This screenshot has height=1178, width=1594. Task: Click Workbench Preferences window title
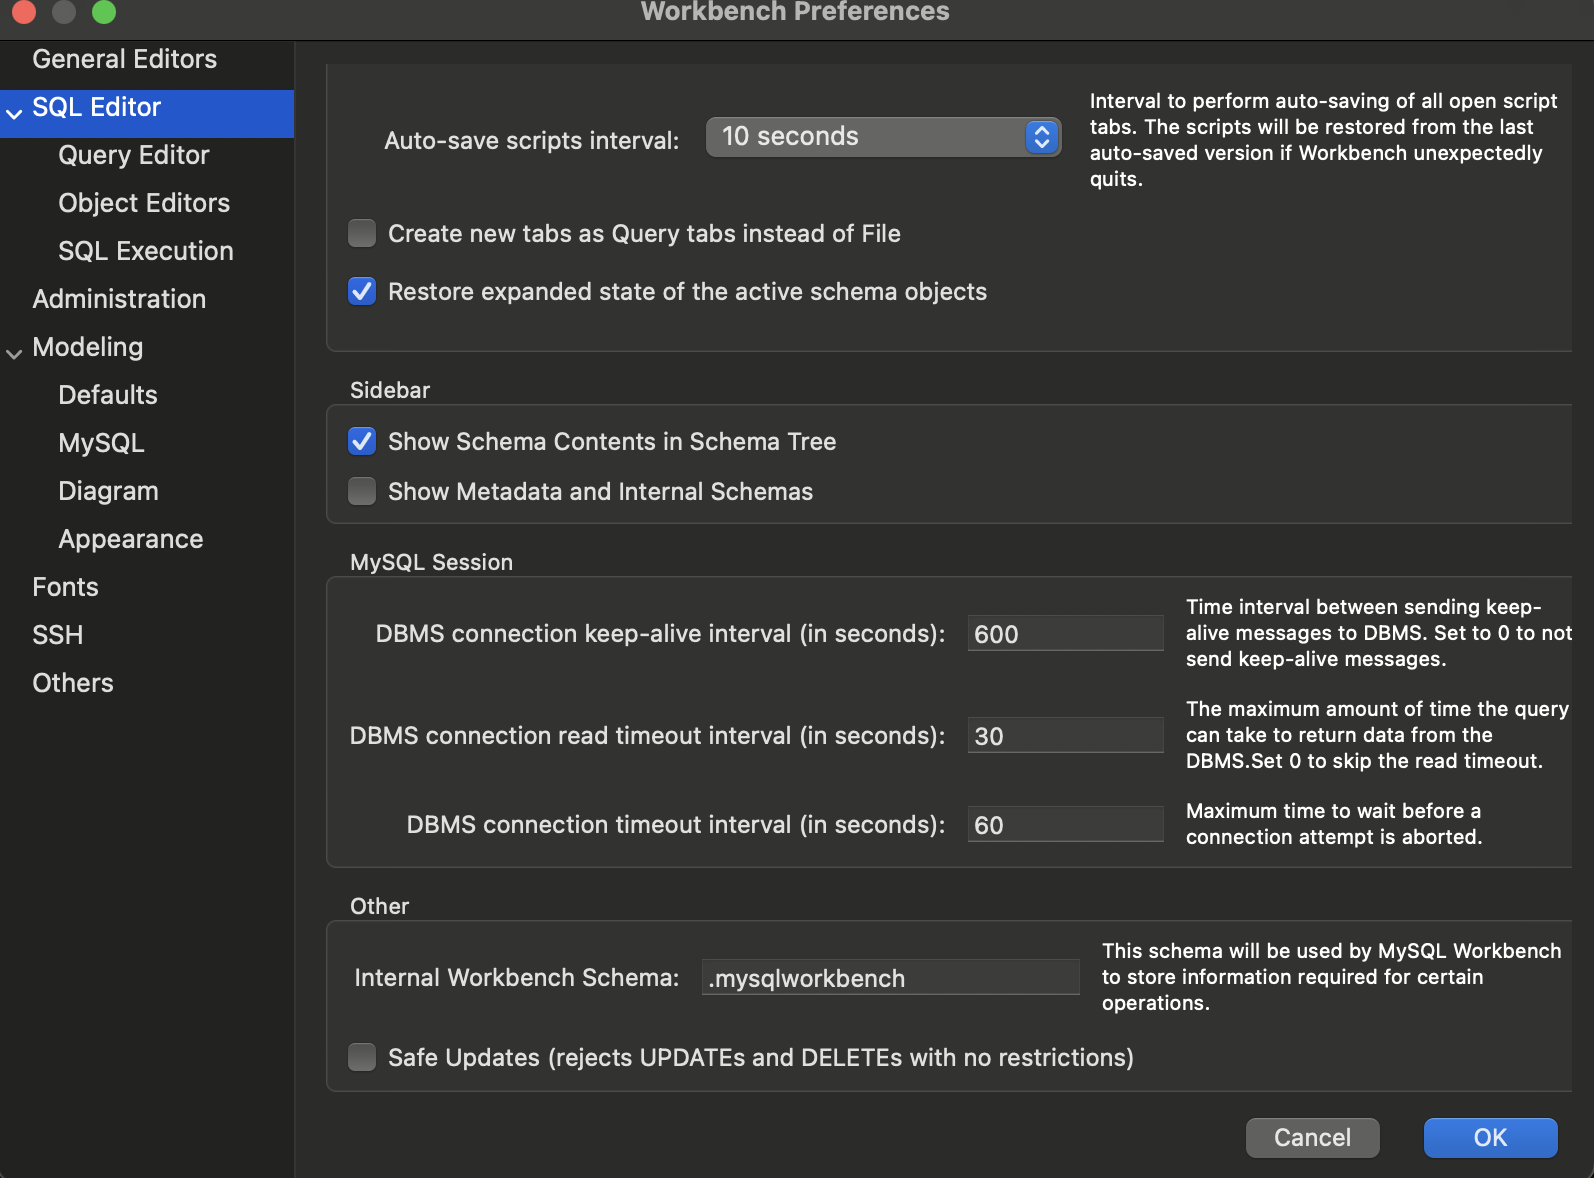pyautogui.click(x=795, y=12)
